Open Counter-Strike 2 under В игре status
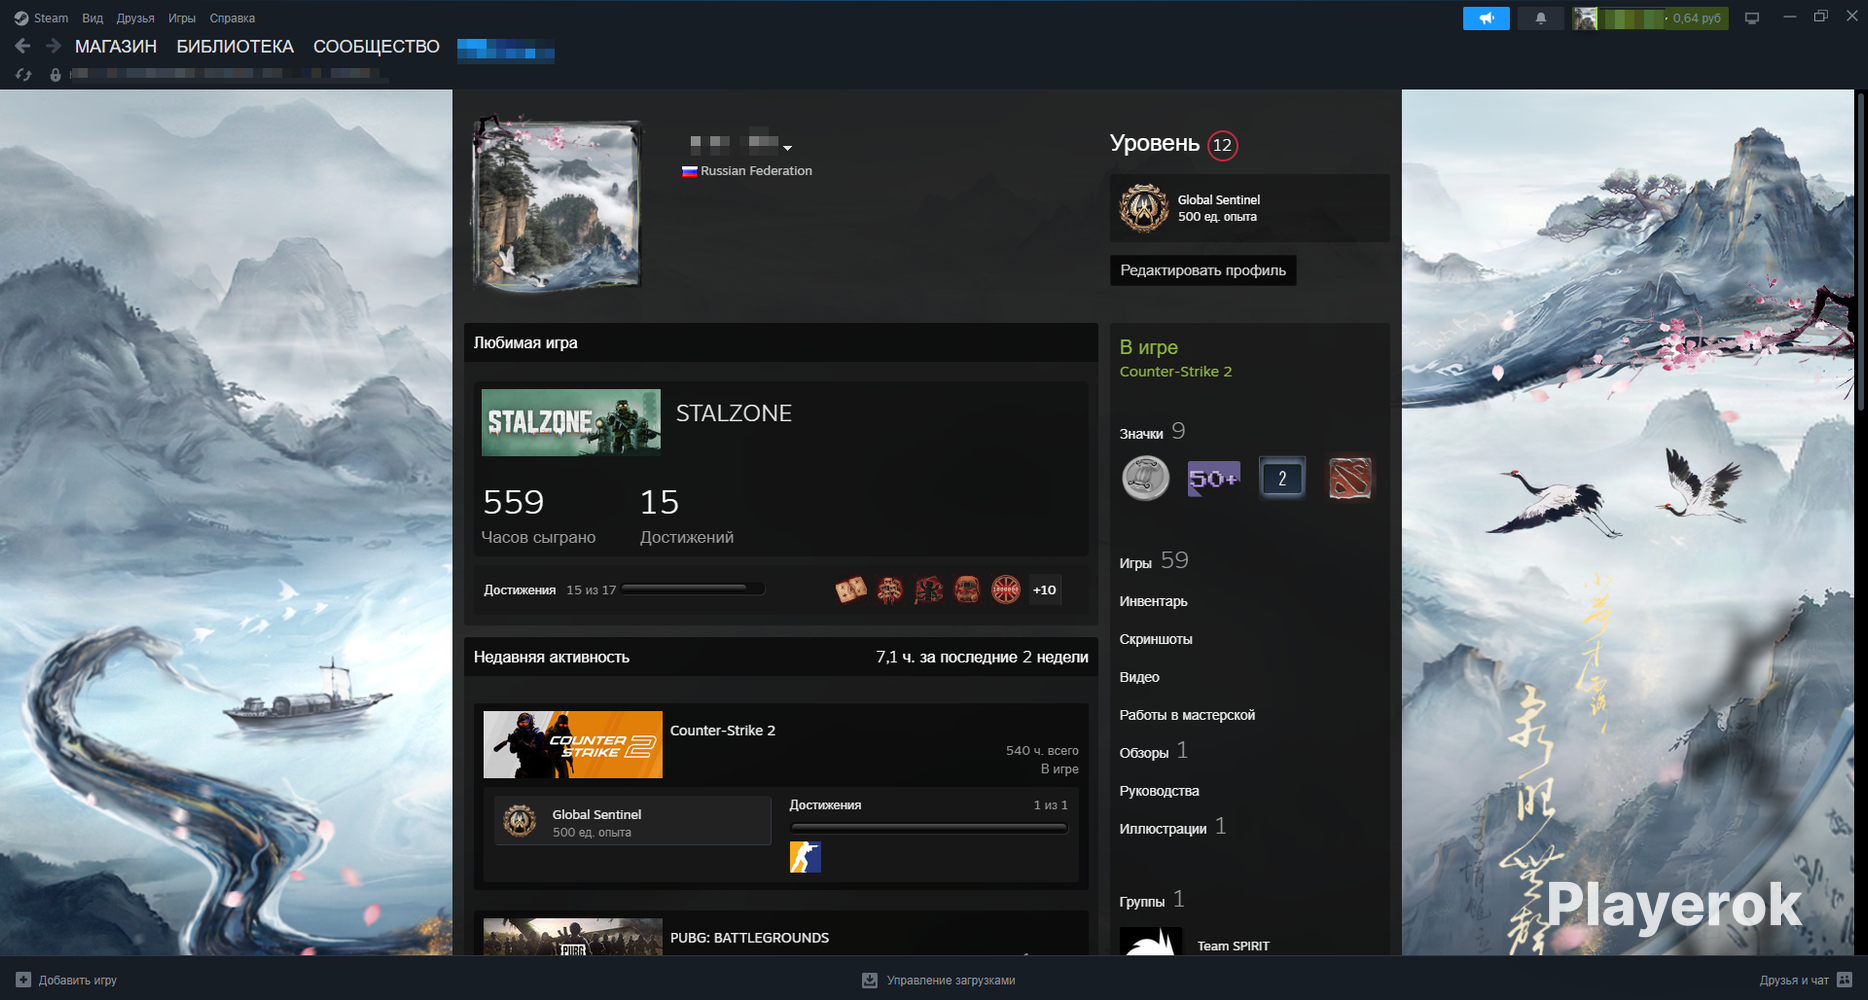This screenshot has width=1868, height=1000. pos(1176,371)
